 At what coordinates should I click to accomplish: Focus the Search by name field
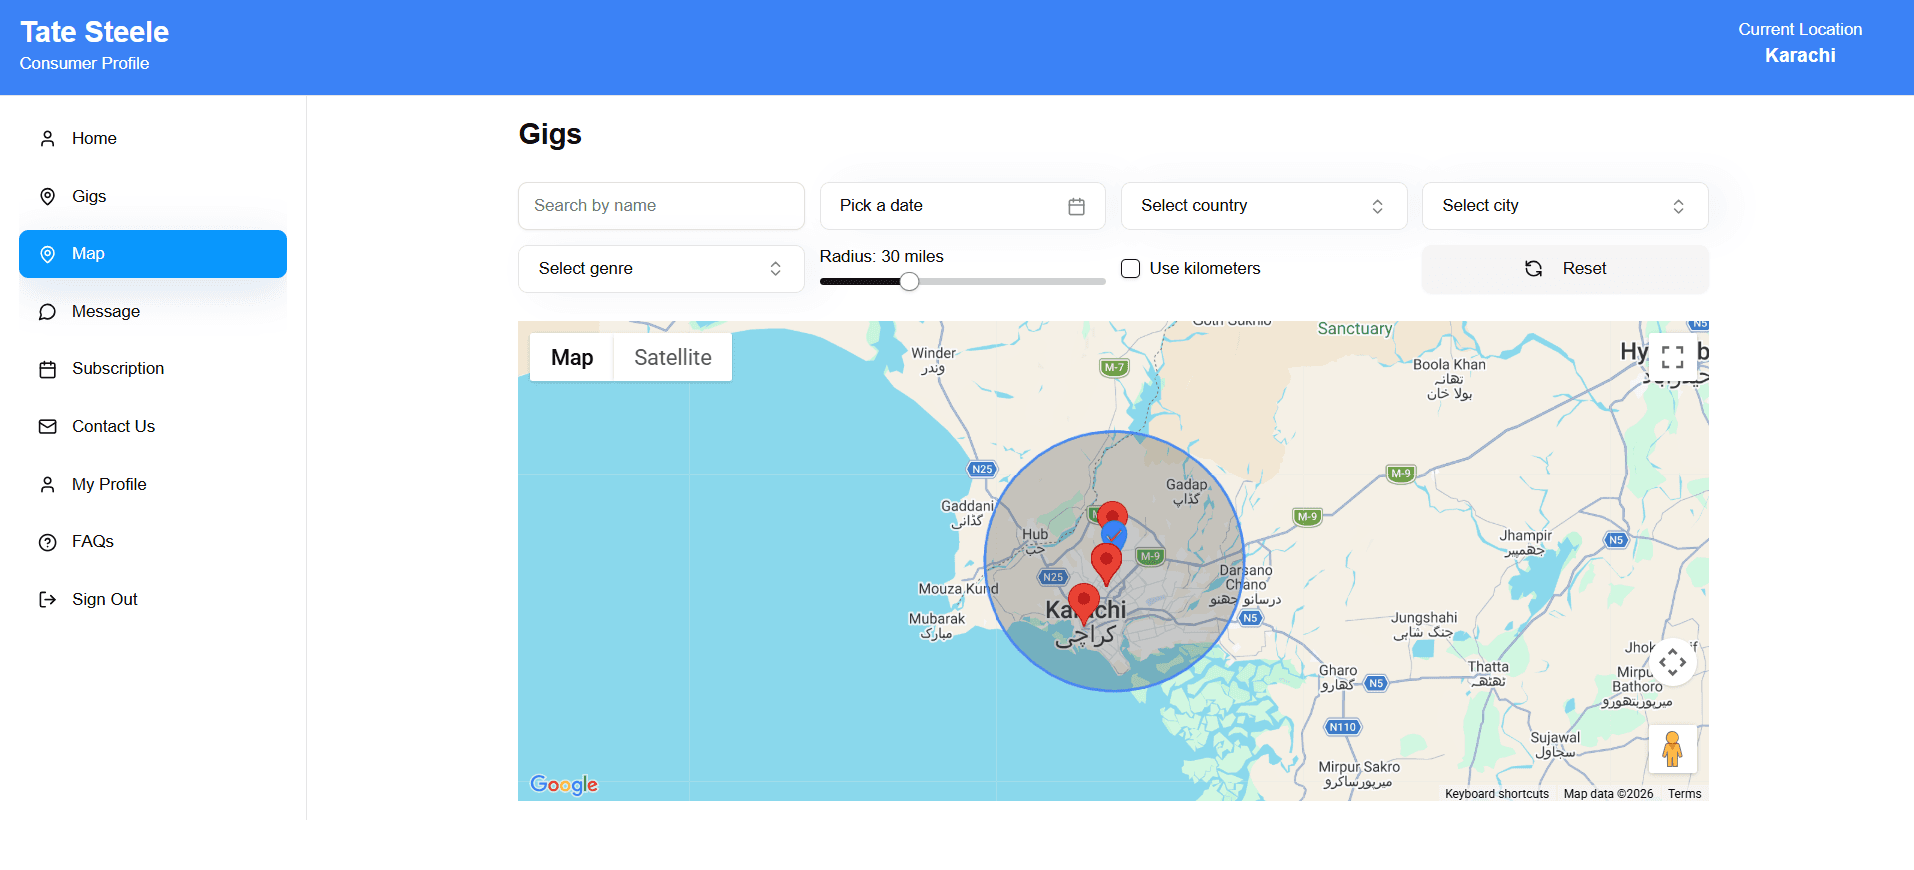pos(660,206)
